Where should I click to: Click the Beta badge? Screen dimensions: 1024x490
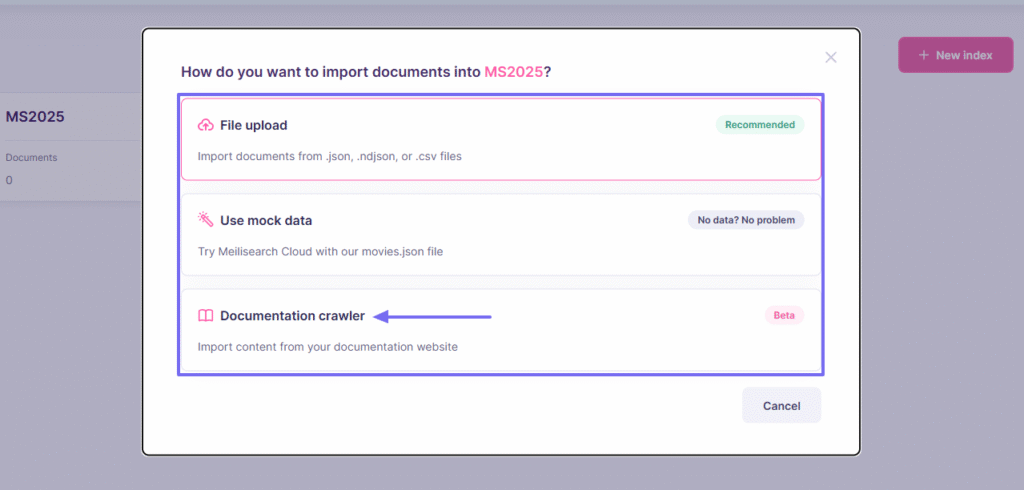pyautogui.click(x=784, y=316)
